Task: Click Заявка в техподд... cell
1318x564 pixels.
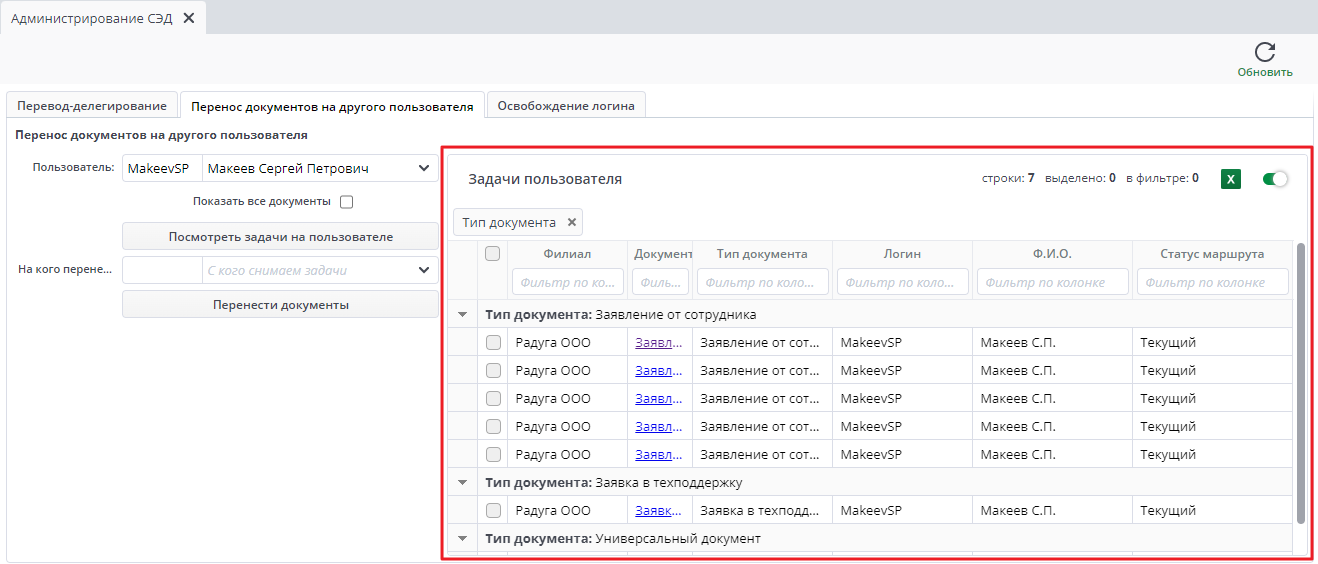Action: pos(761,510)
